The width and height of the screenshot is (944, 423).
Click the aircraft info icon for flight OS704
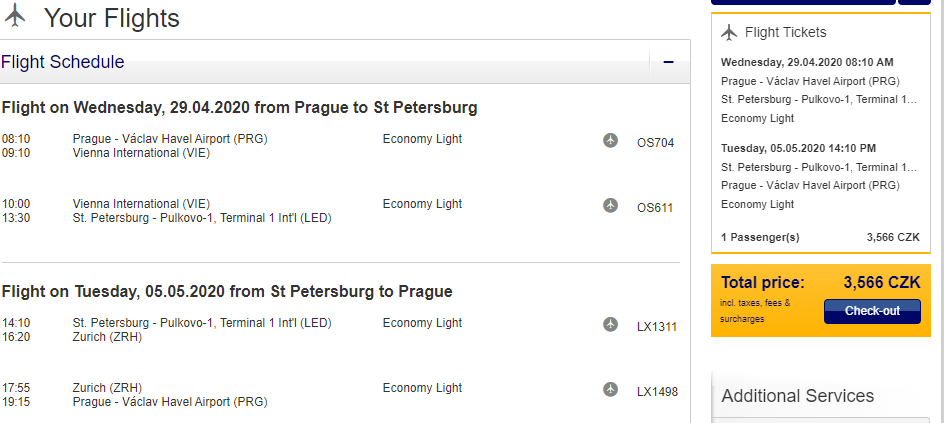tap(610, 140)
